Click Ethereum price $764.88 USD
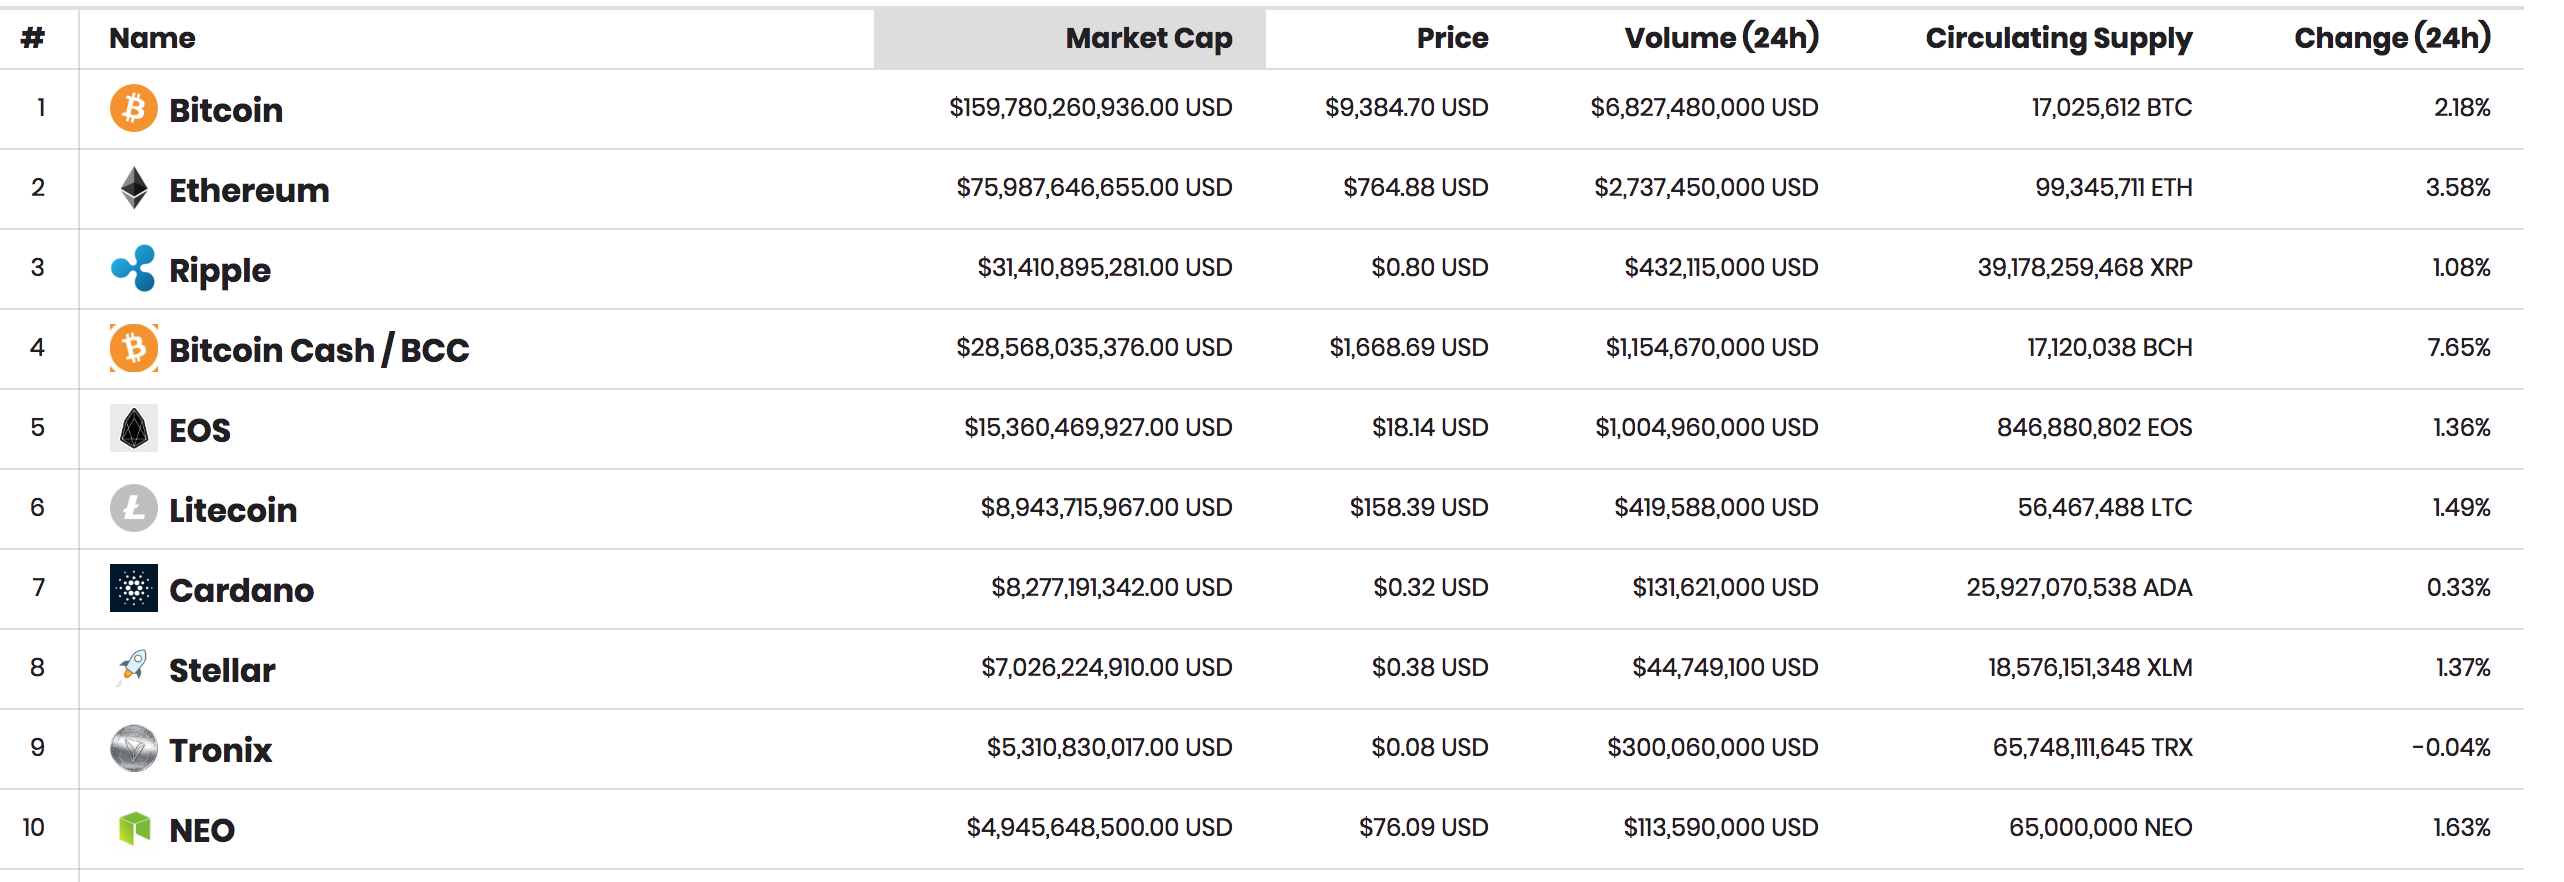2564x882 pixels. (1416, 187)
